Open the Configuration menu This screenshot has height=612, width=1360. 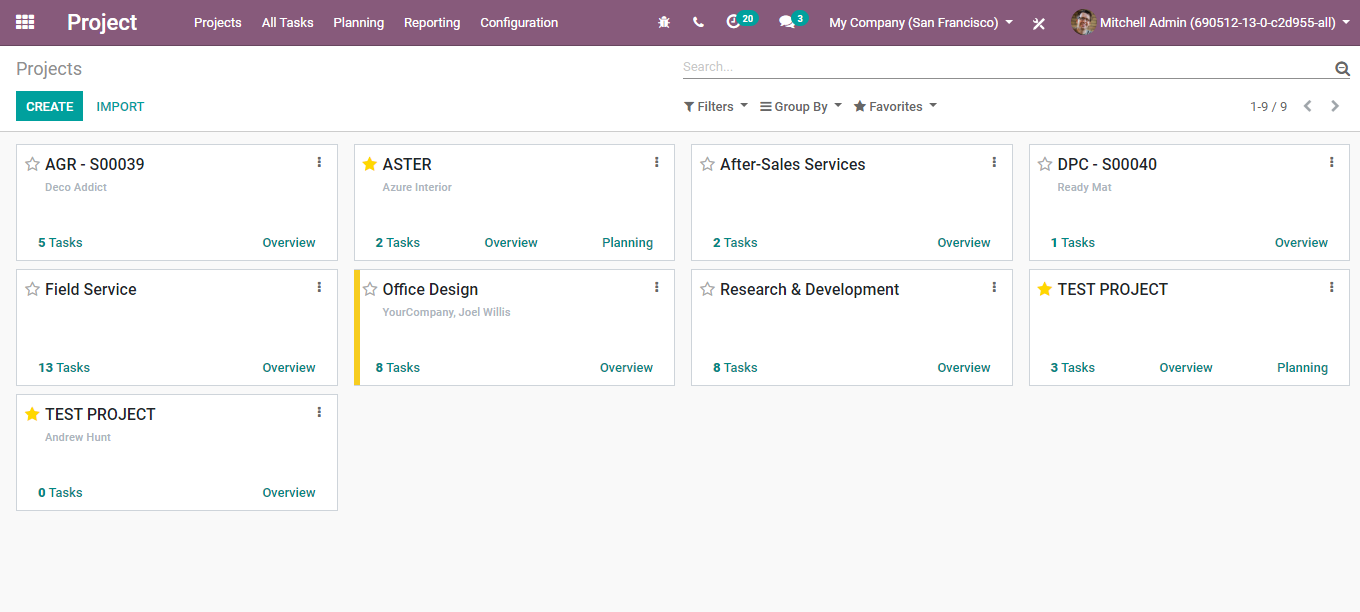519,22
